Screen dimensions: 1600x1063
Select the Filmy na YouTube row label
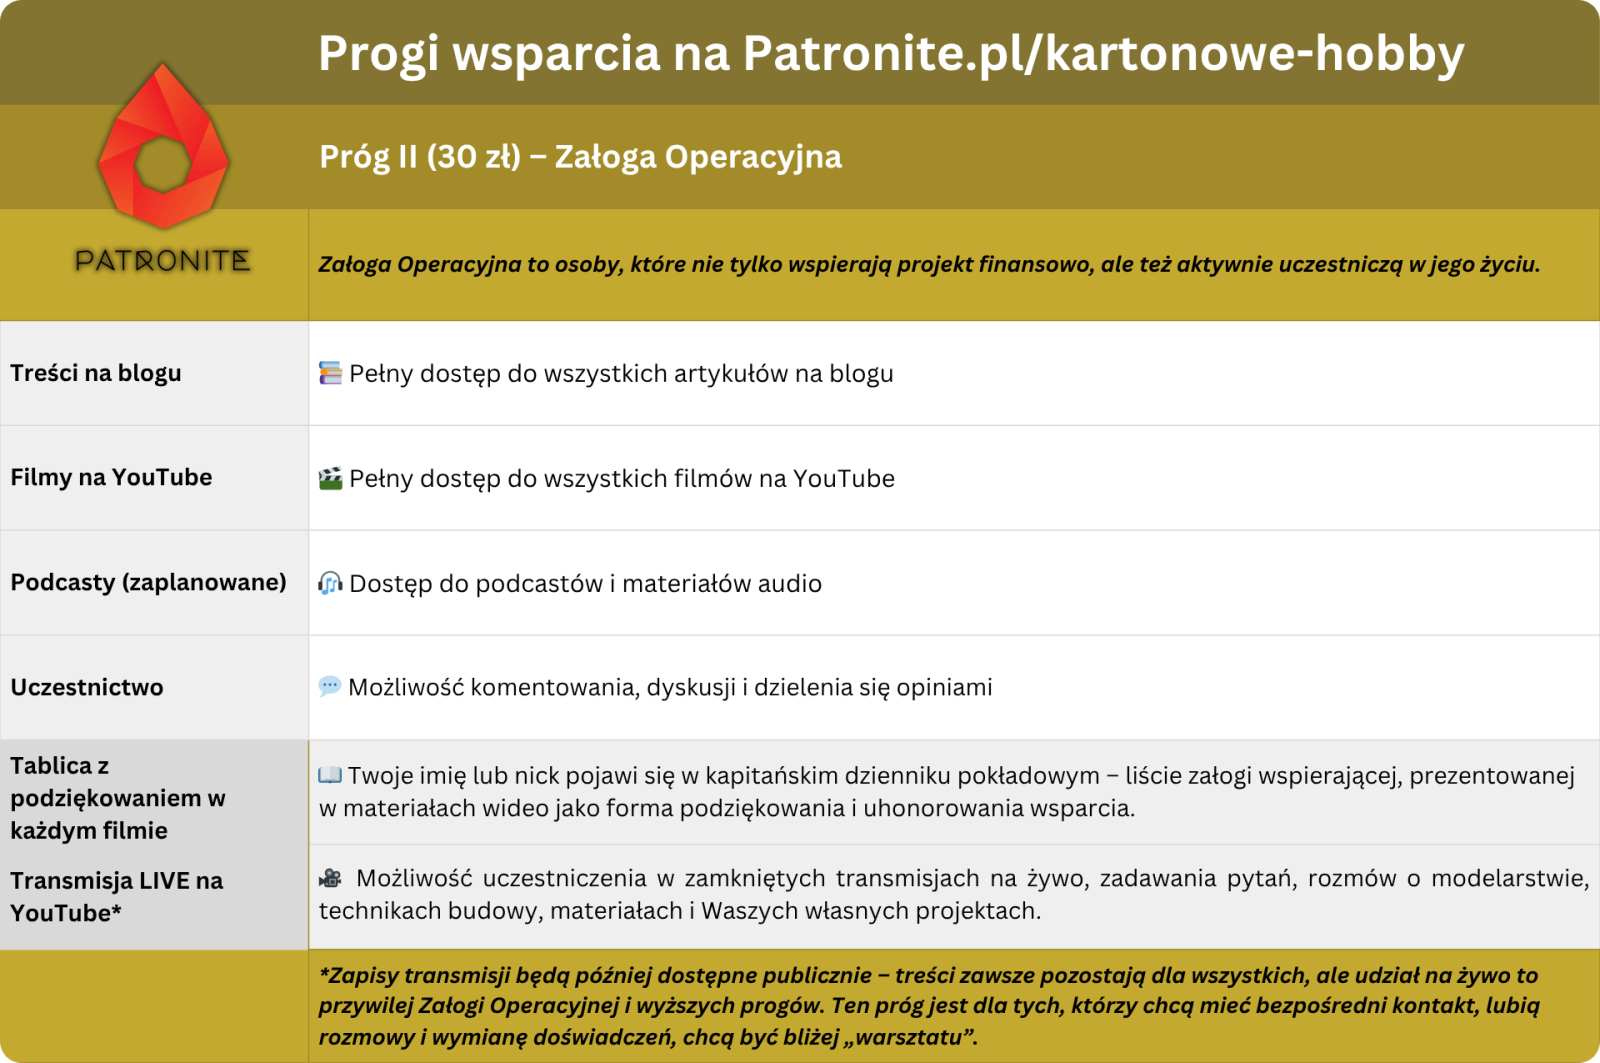point(111,477)
